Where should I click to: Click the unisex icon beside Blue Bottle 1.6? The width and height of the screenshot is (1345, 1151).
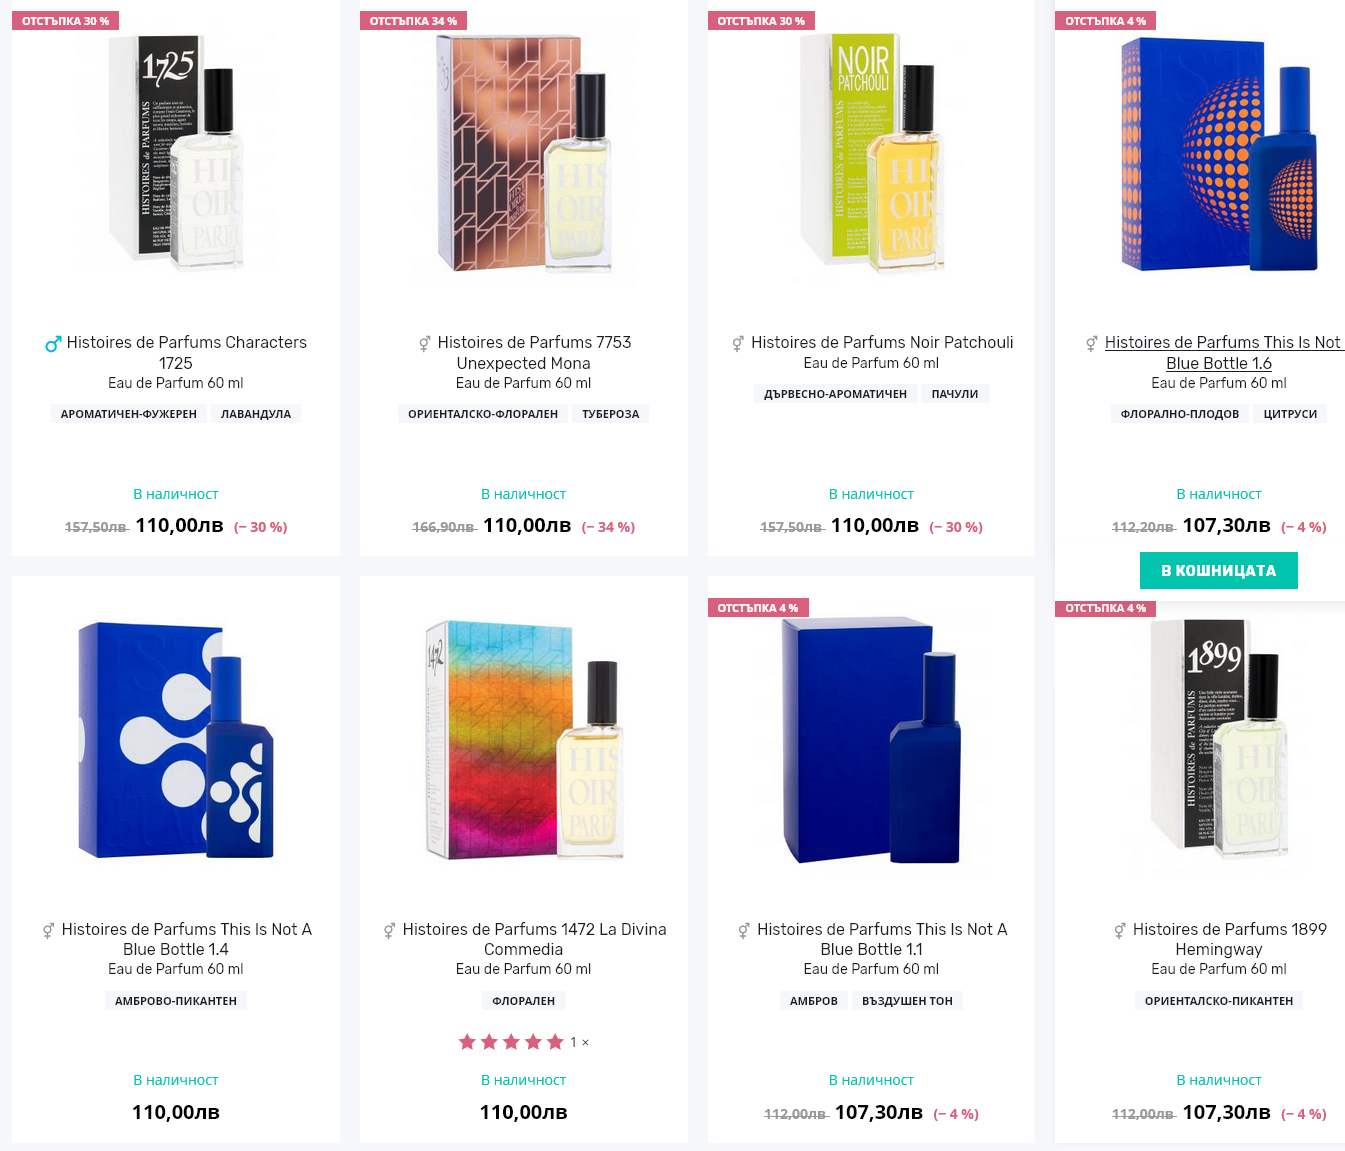coord(1092,344)
